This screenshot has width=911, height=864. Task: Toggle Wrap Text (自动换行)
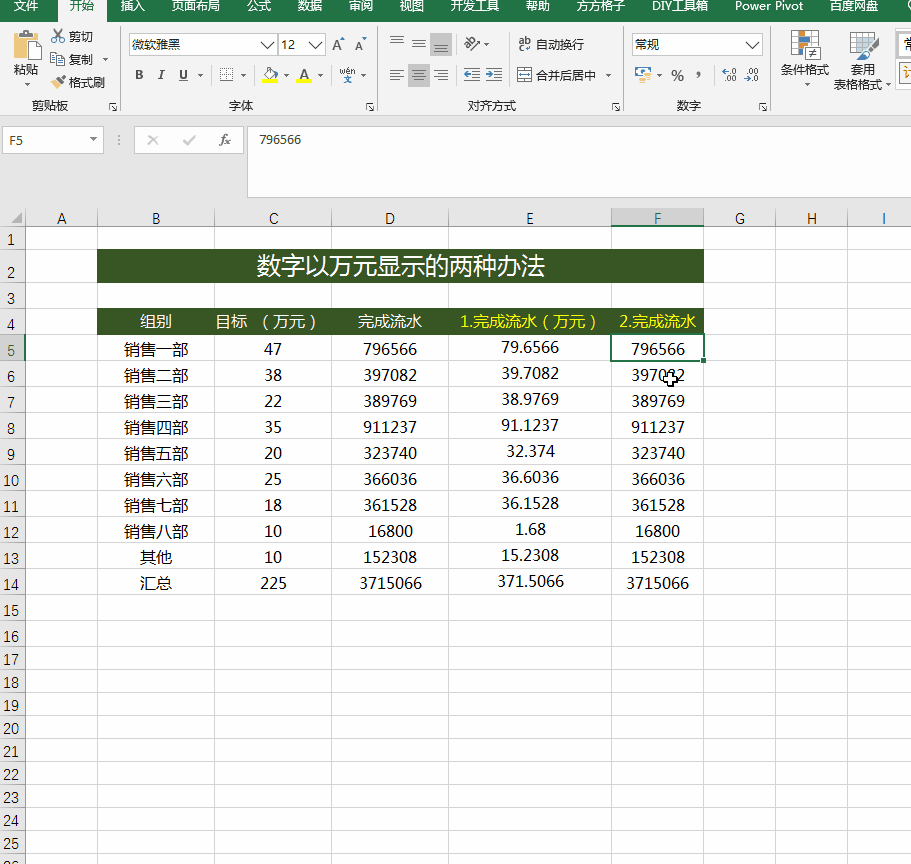click(551, 44)
